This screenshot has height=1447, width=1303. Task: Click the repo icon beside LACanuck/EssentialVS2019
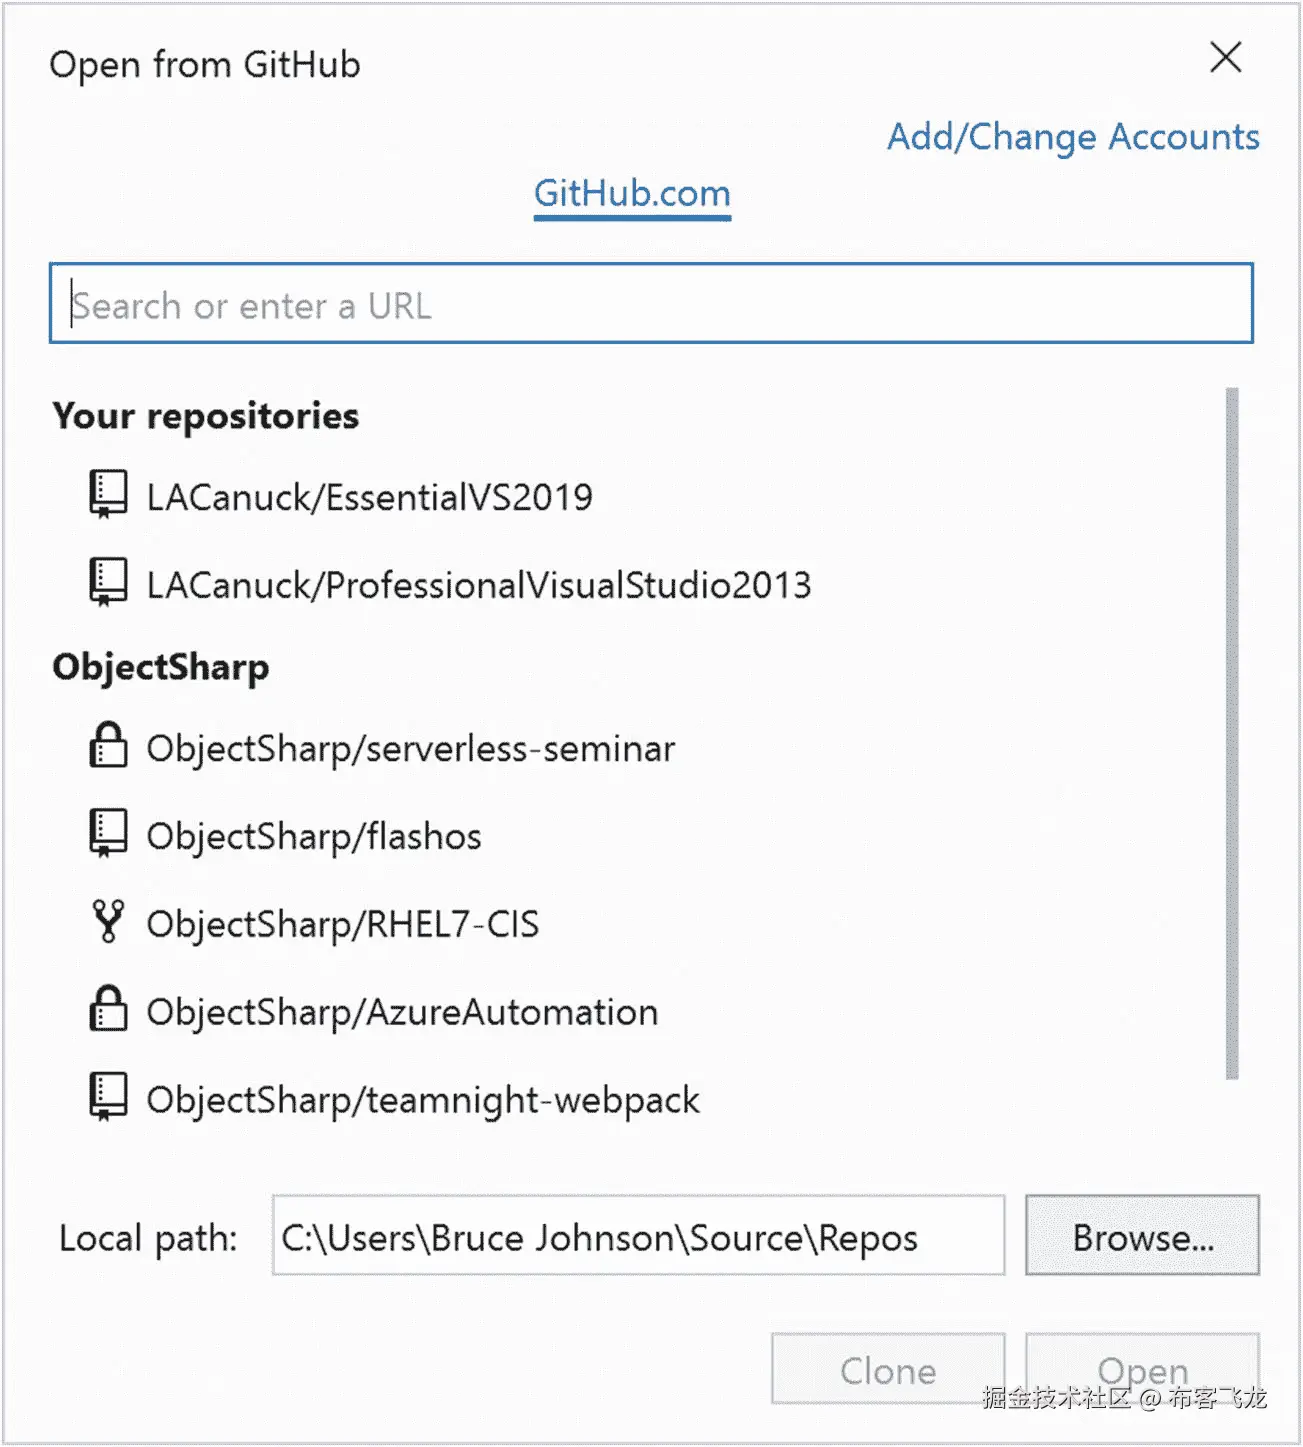(x=108, y=495)
